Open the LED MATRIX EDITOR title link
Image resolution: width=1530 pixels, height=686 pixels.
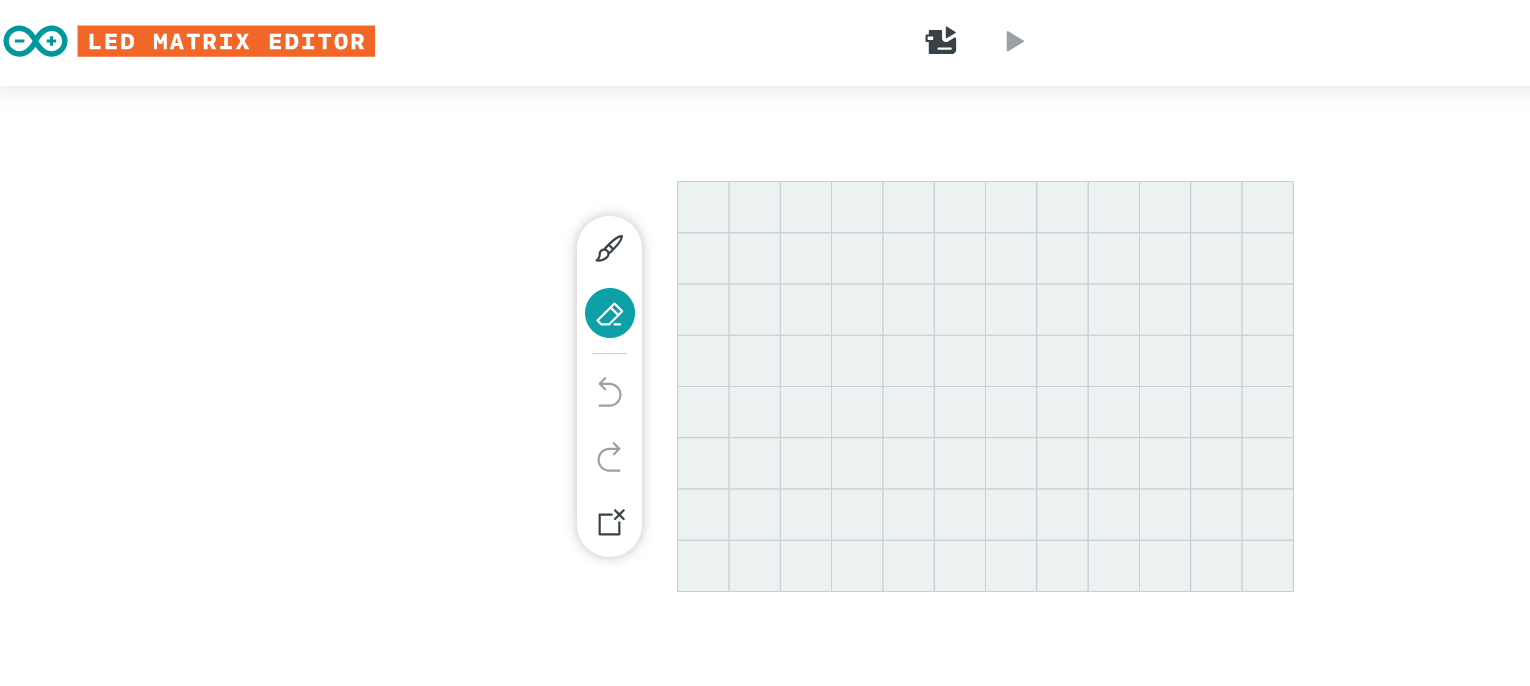tap(226, 41)
